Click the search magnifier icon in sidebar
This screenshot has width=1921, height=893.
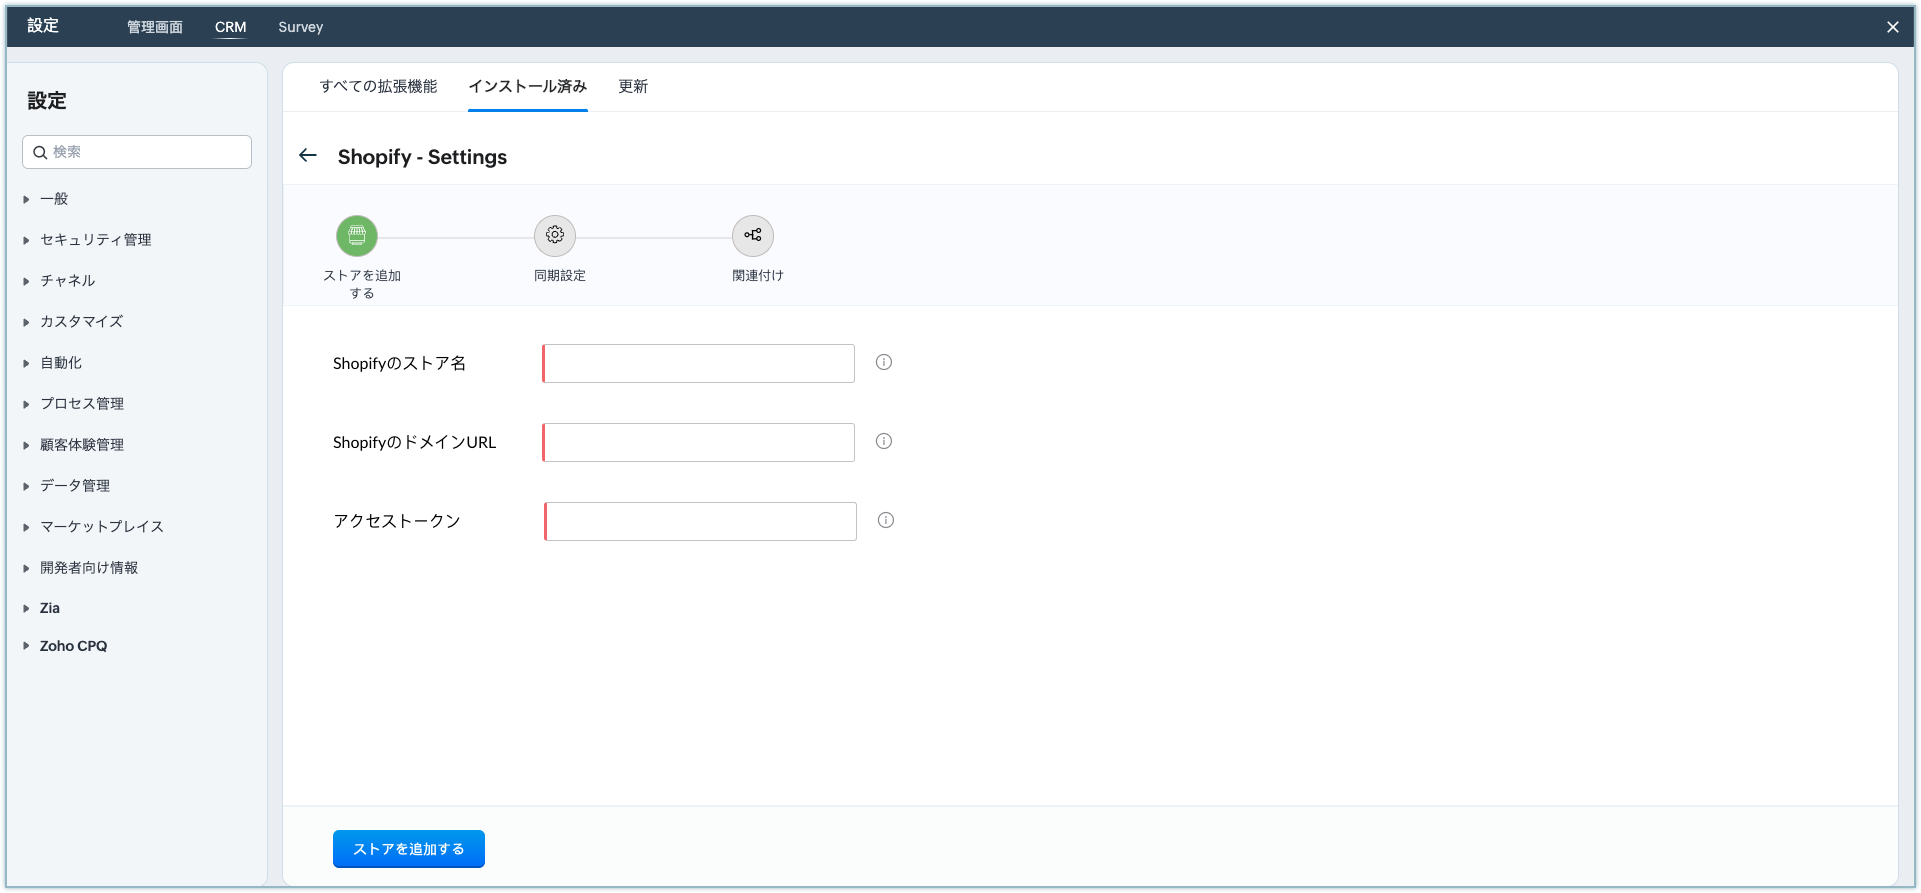(x=40, y=152)
